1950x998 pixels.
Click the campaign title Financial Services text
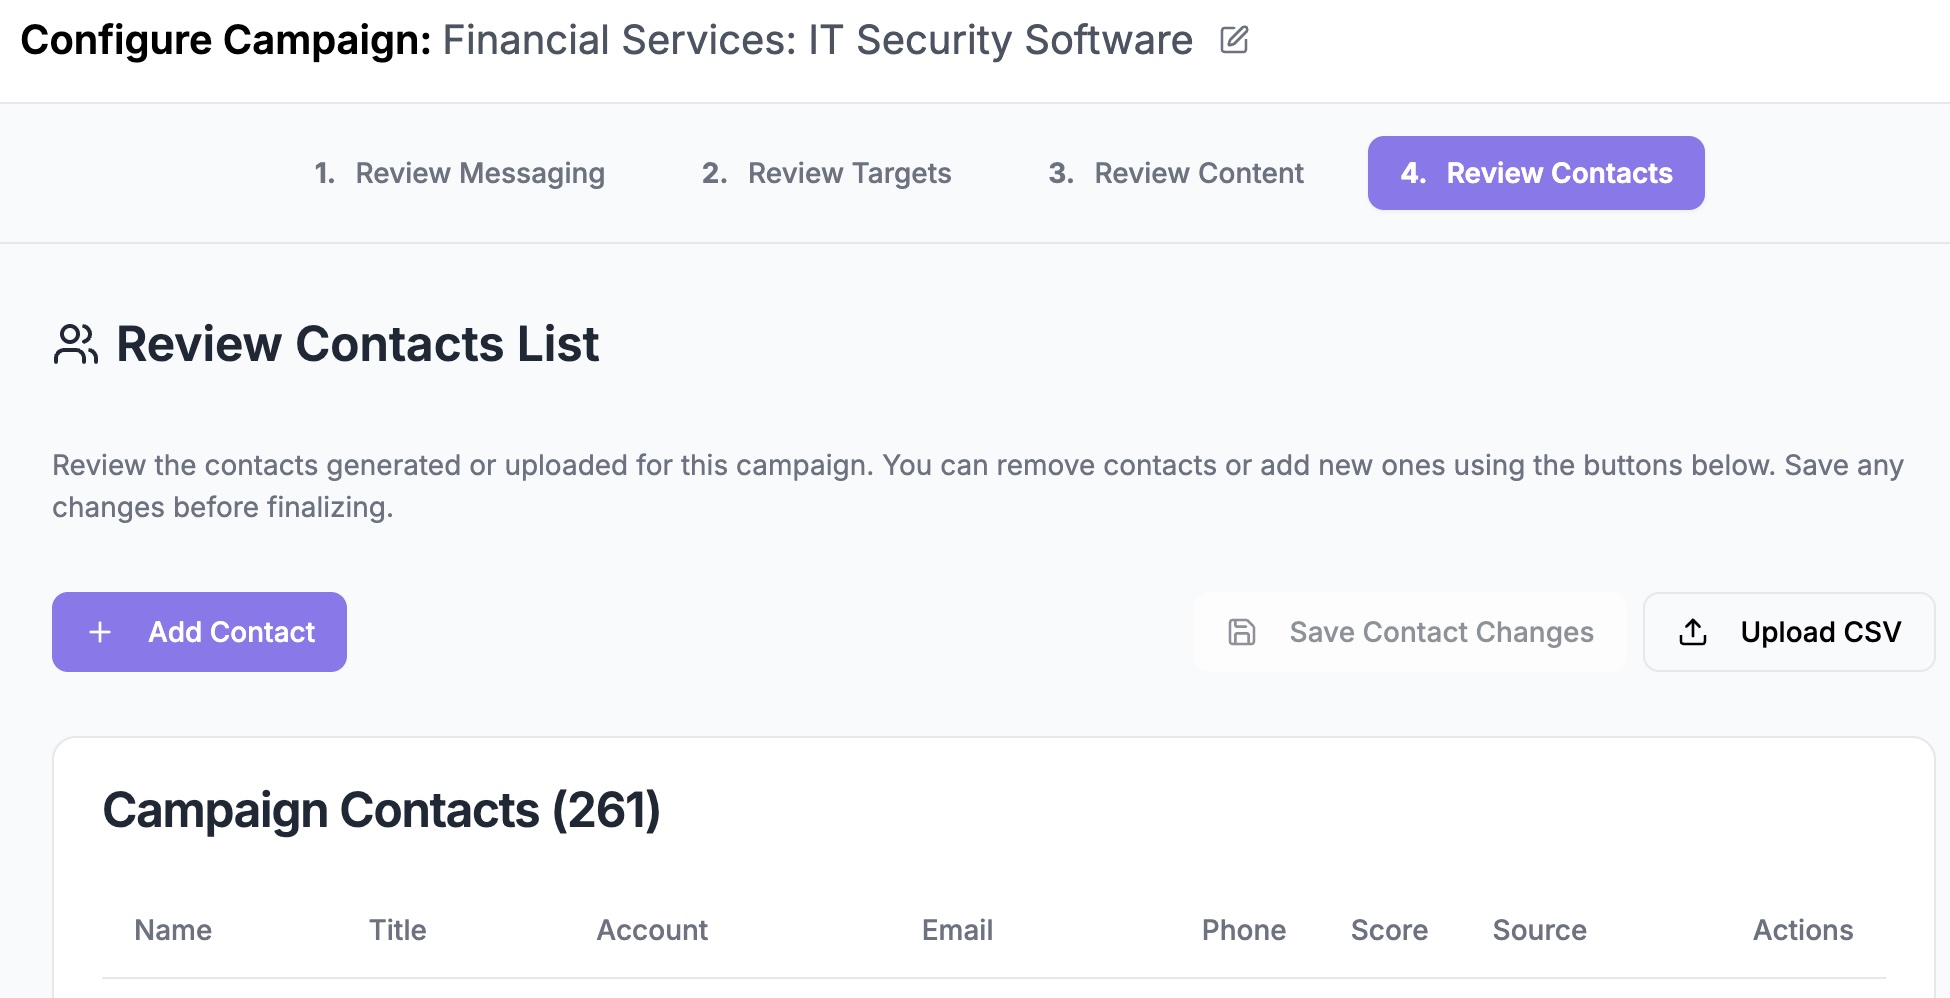click(817, 40)
